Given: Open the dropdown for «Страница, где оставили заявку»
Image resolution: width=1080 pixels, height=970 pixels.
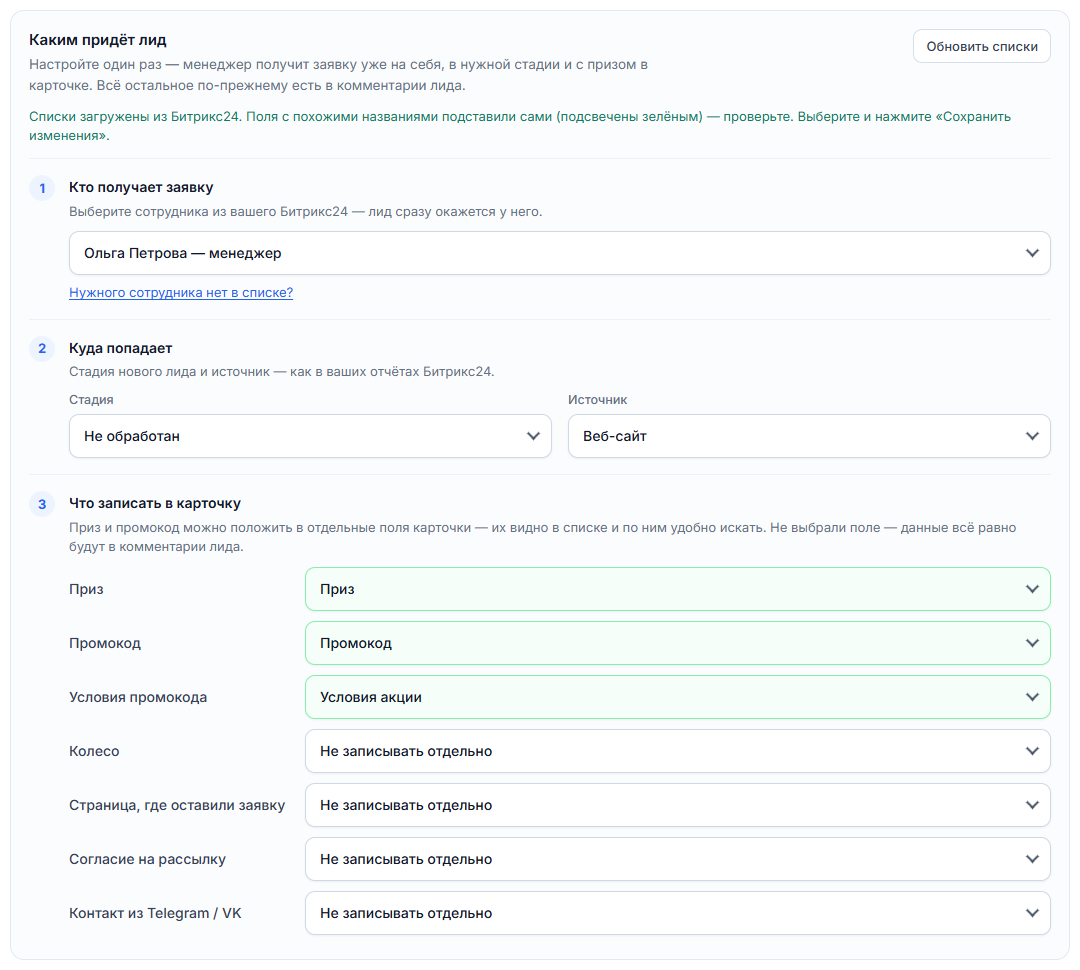Looking at the screenshot, I should pos(678,805).
